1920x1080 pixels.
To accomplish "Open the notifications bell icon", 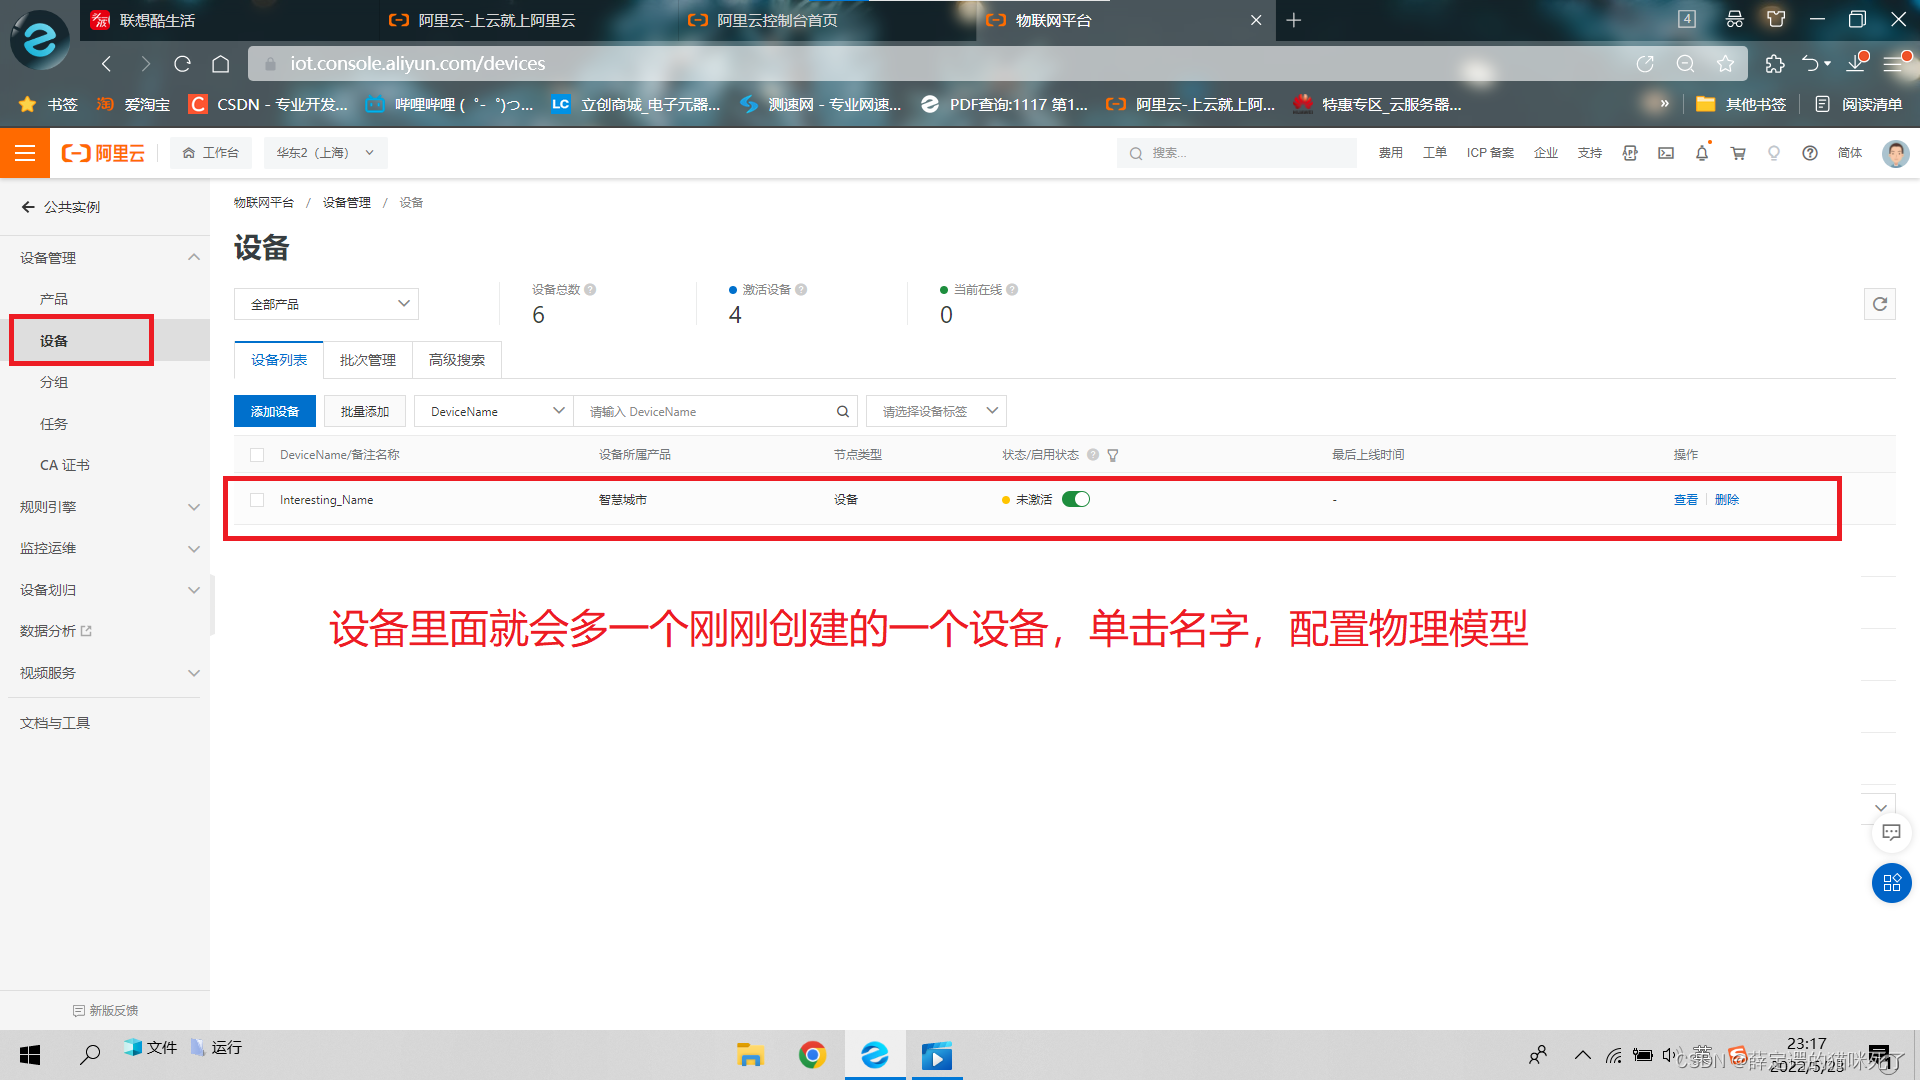I will (x=1702, y=153).
